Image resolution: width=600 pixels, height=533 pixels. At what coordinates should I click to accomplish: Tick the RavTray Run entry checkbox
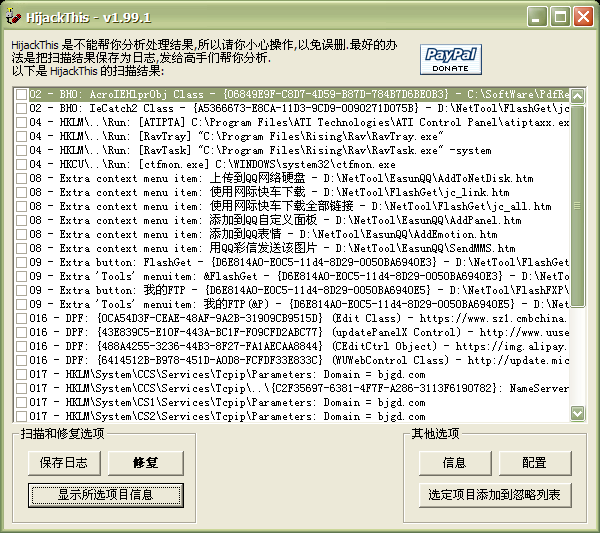tap(21, 136)
